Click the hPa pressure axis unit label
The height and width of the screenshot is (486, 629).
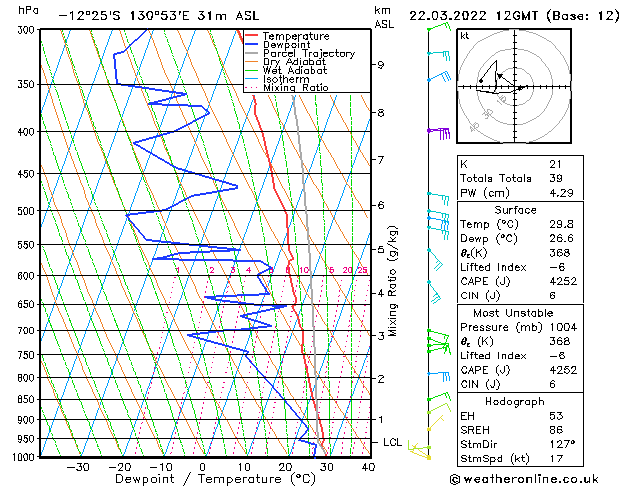28,10
